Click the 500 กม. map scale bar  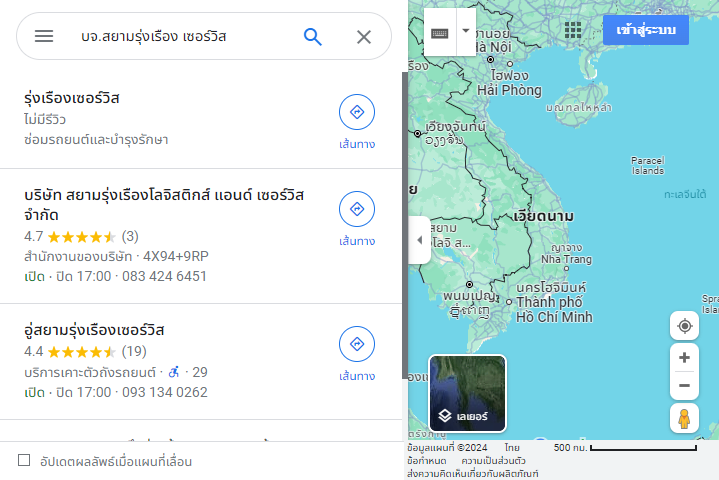tap(625, 447)
